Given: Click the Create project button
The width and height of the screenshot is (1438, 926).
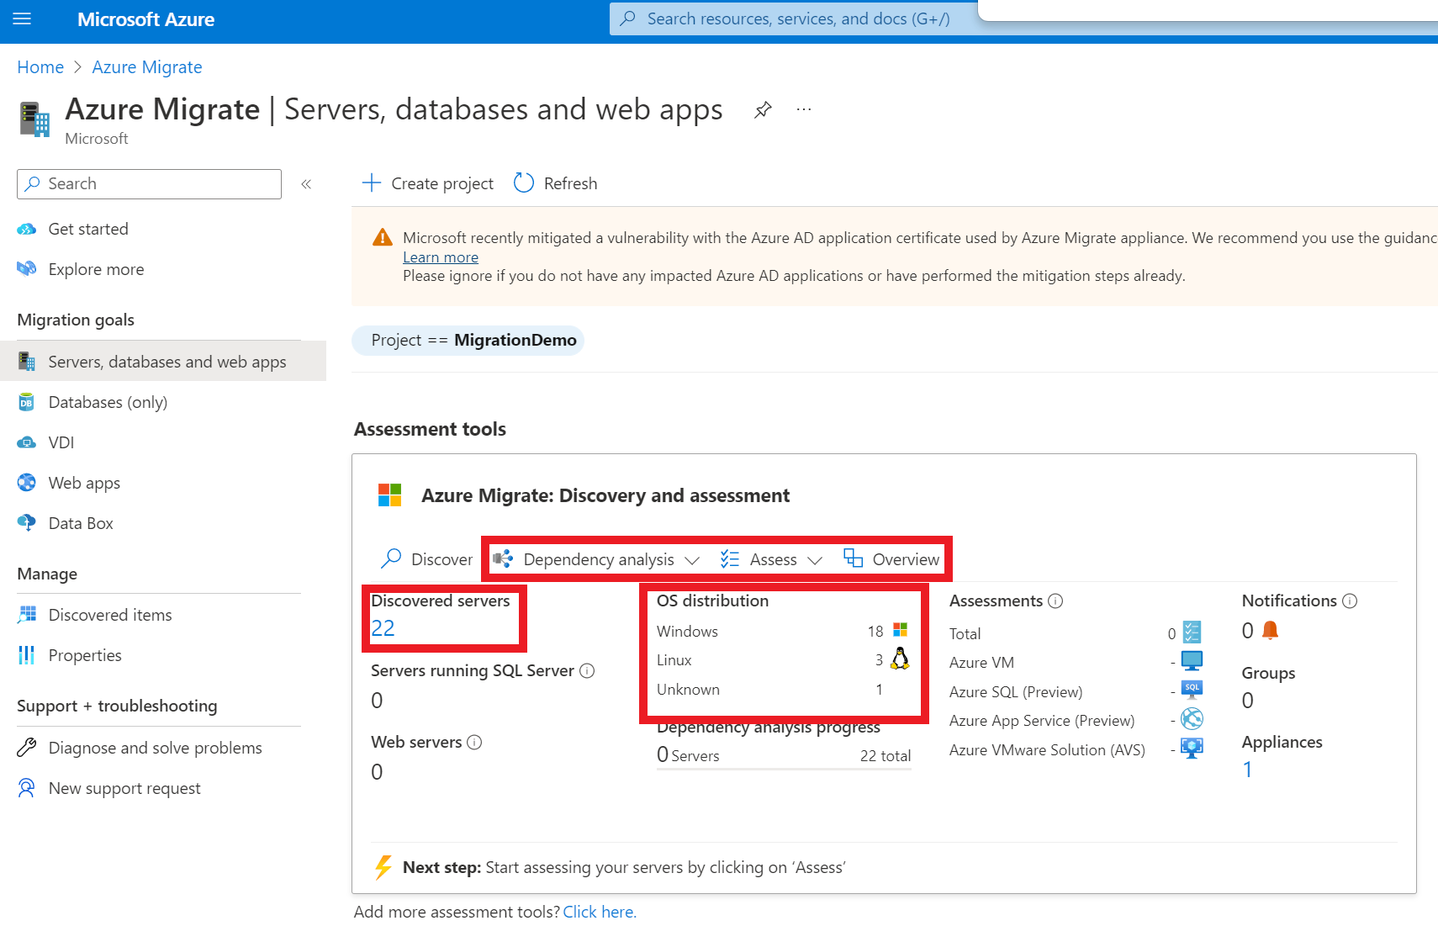Looking at the screenshot, I should 427,183.
